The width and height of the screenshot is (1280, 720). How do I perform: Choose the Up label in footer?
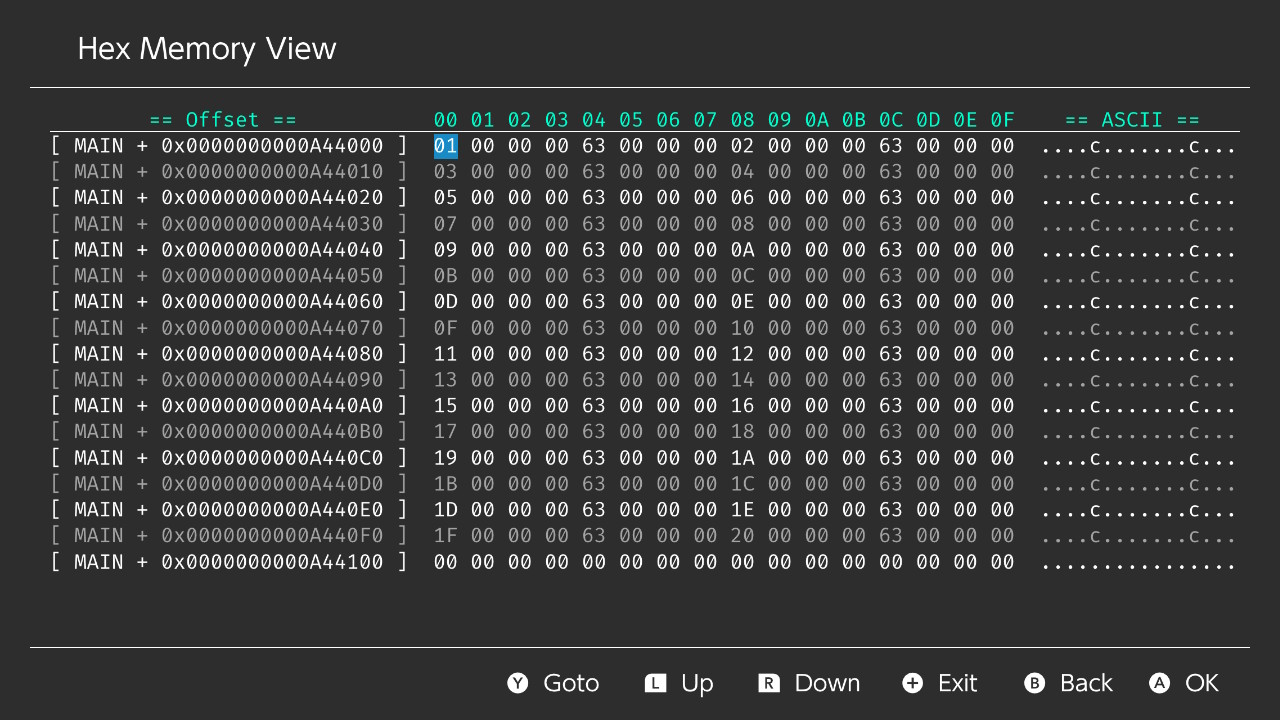click(697, 684)
